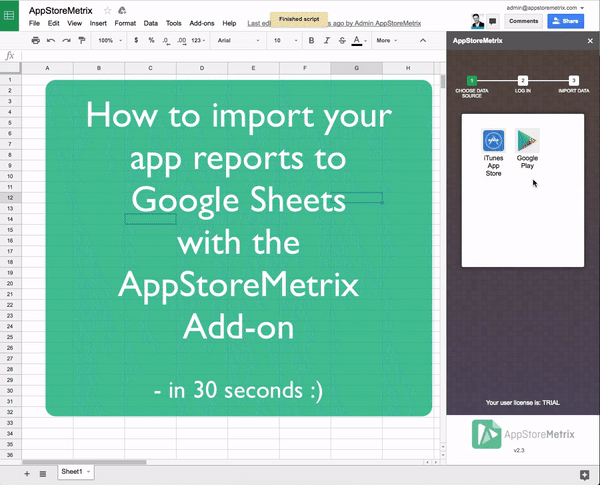
Task: Click the Comments button
Action: (523, 21)
